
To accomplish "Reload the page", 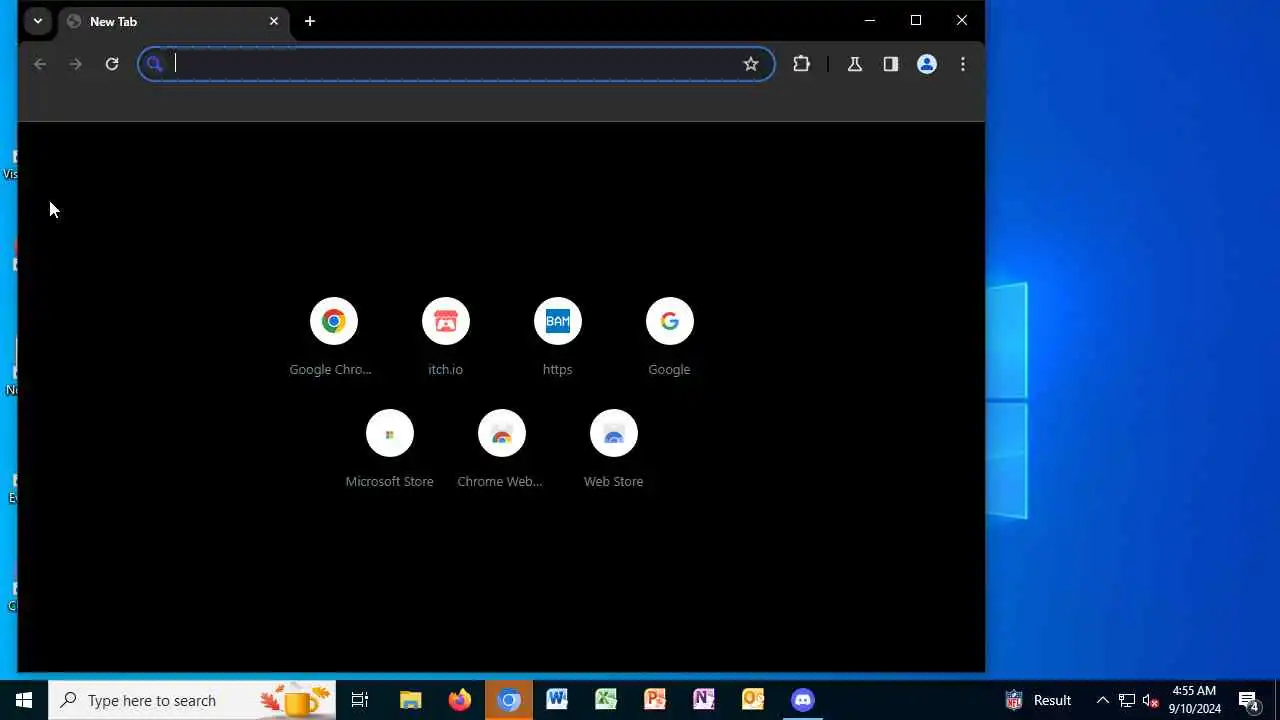I will click(112, 64).
